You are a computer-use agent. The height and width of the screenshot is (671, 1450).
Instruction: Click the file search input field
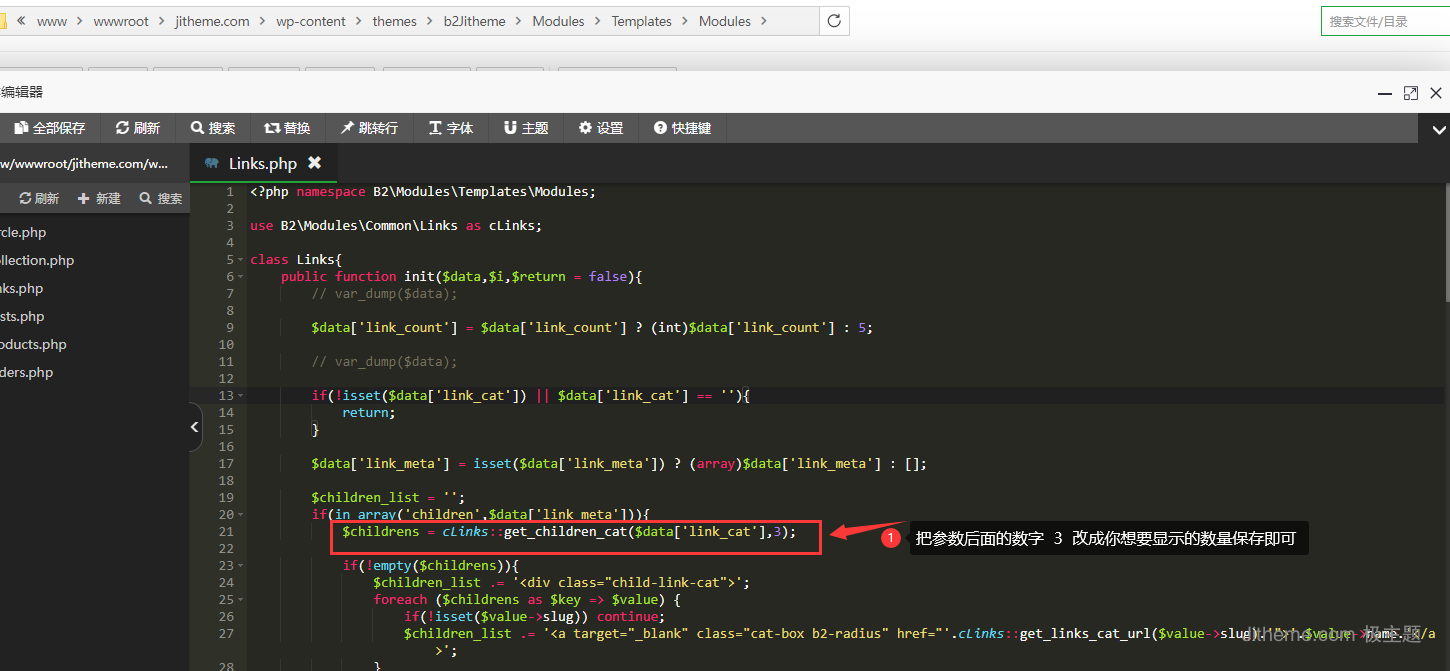point(1384,21)
